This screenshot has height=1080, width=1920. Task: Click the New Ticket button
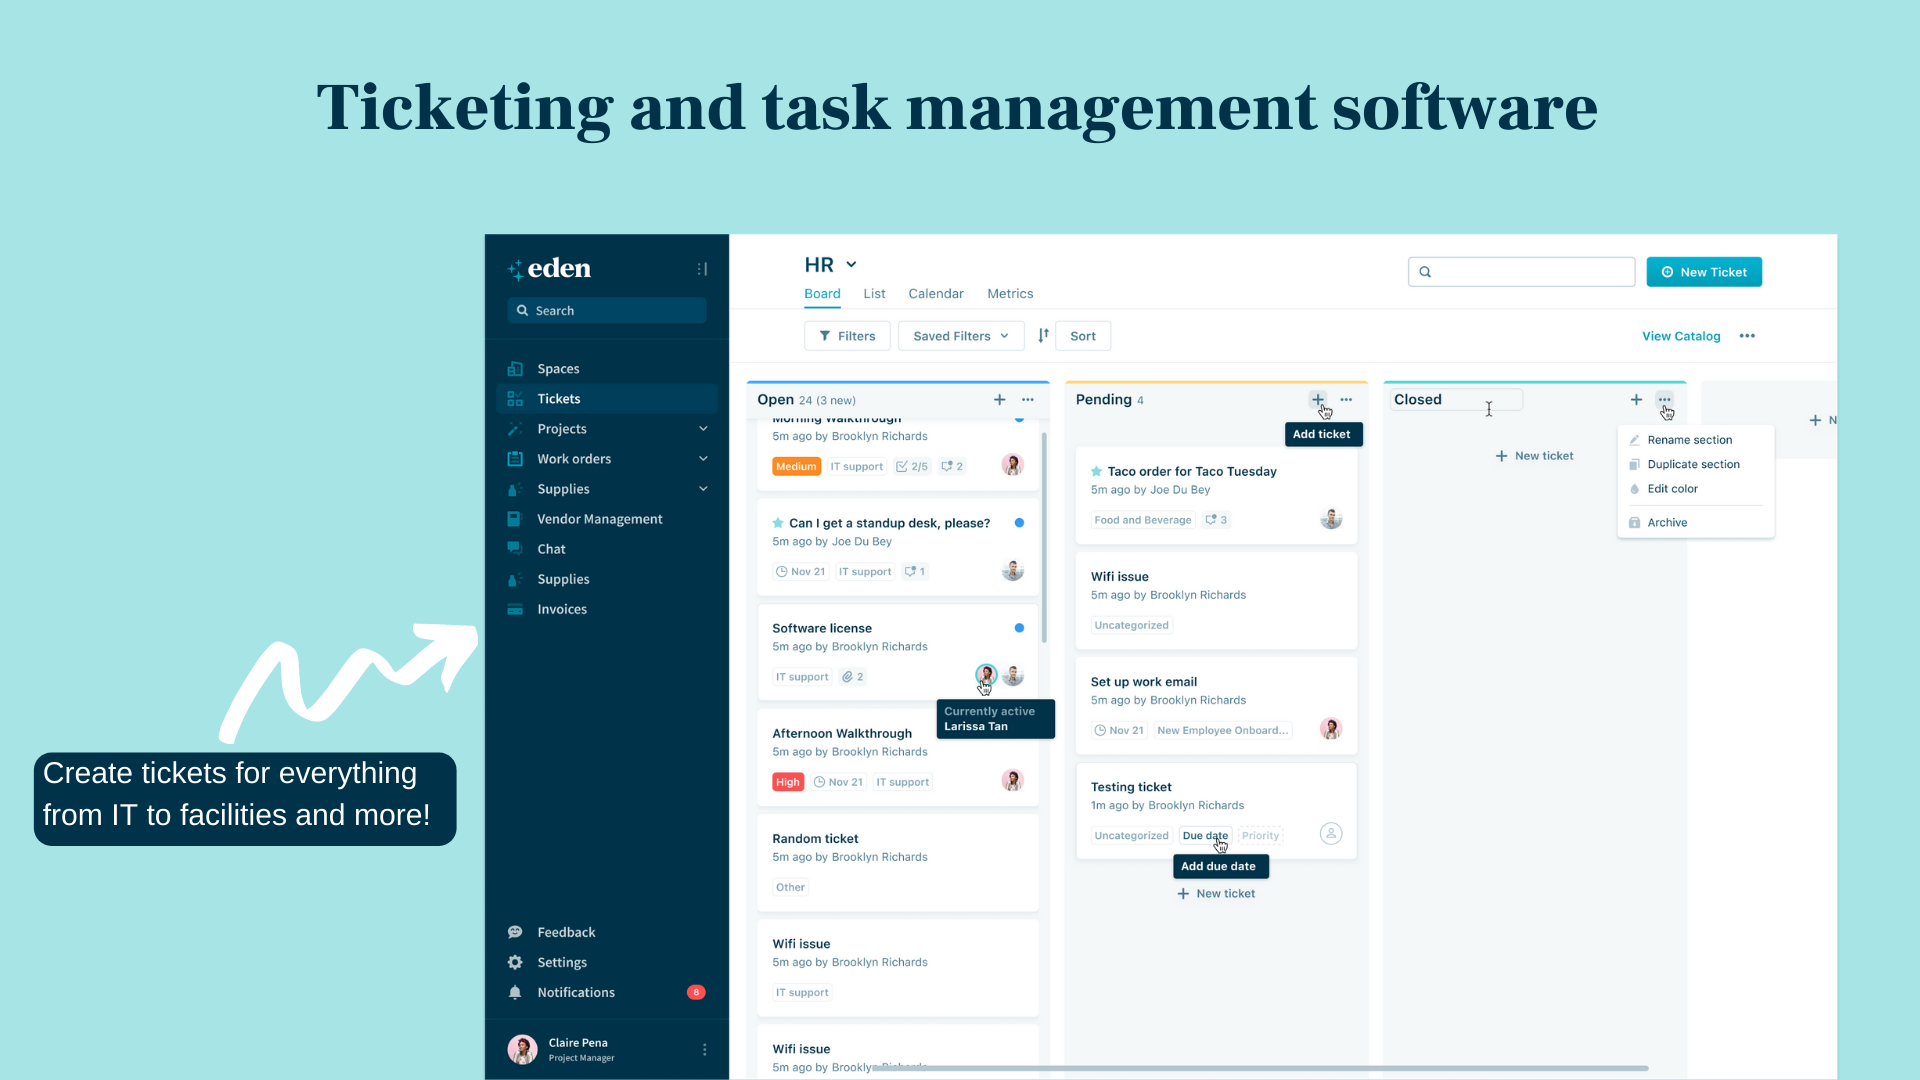click(1704, 272)
